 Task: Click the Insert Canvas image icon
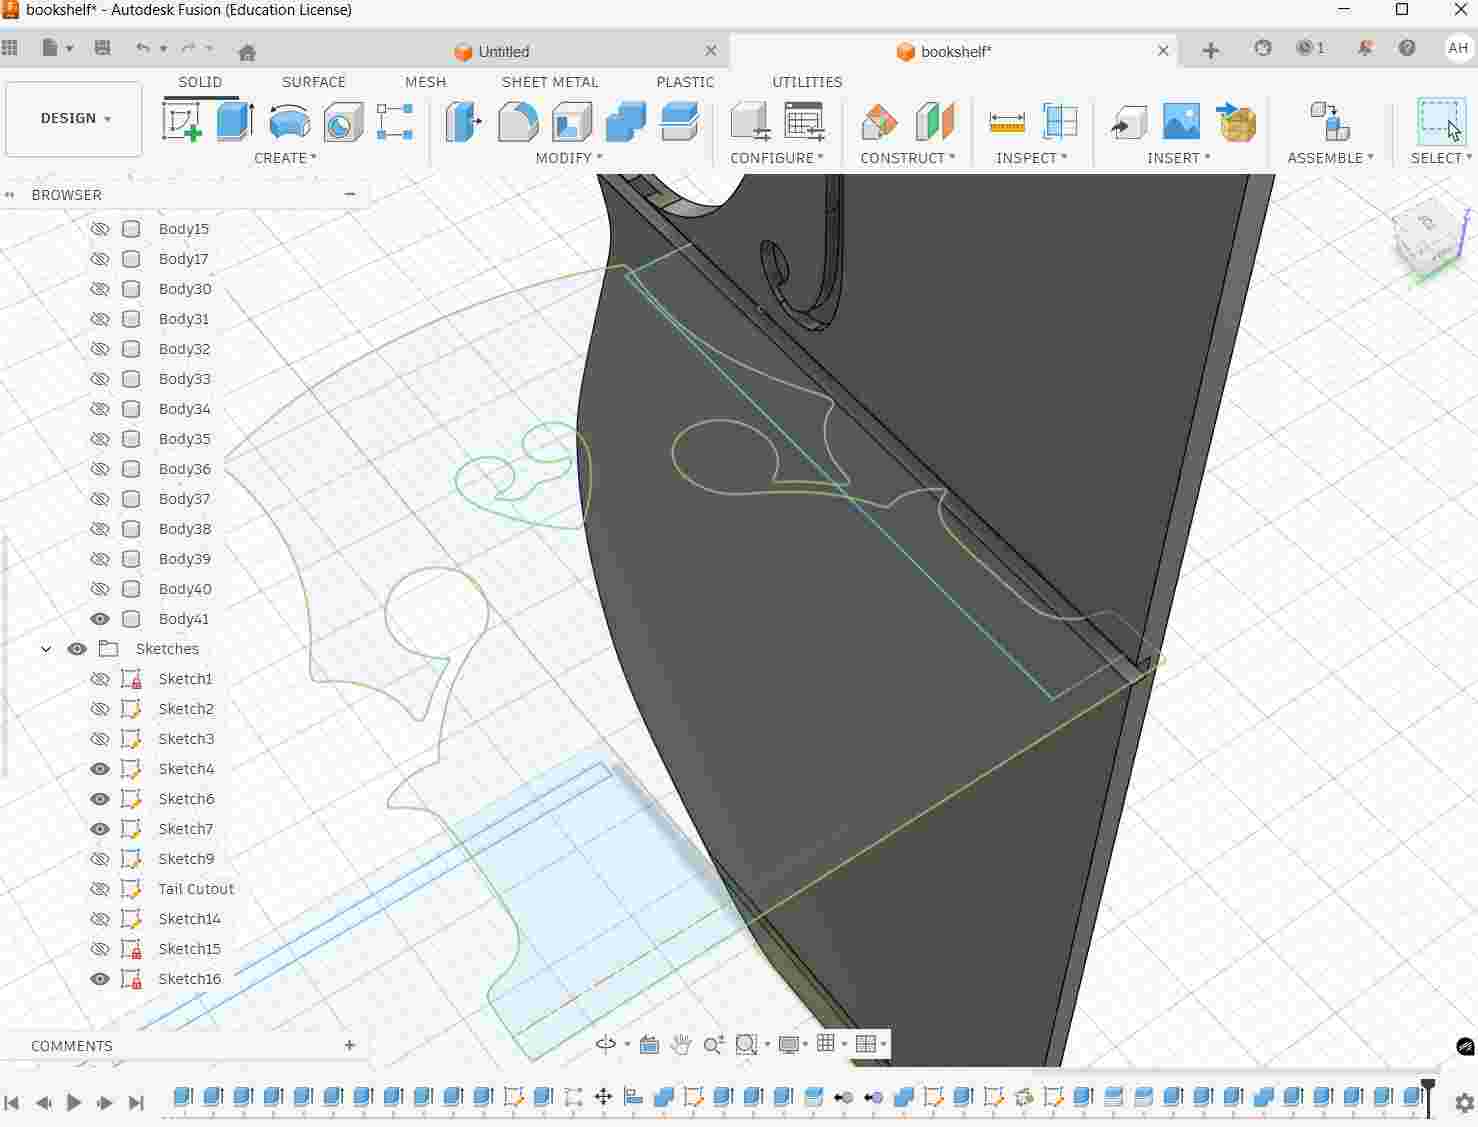(x=1181, y=122)
